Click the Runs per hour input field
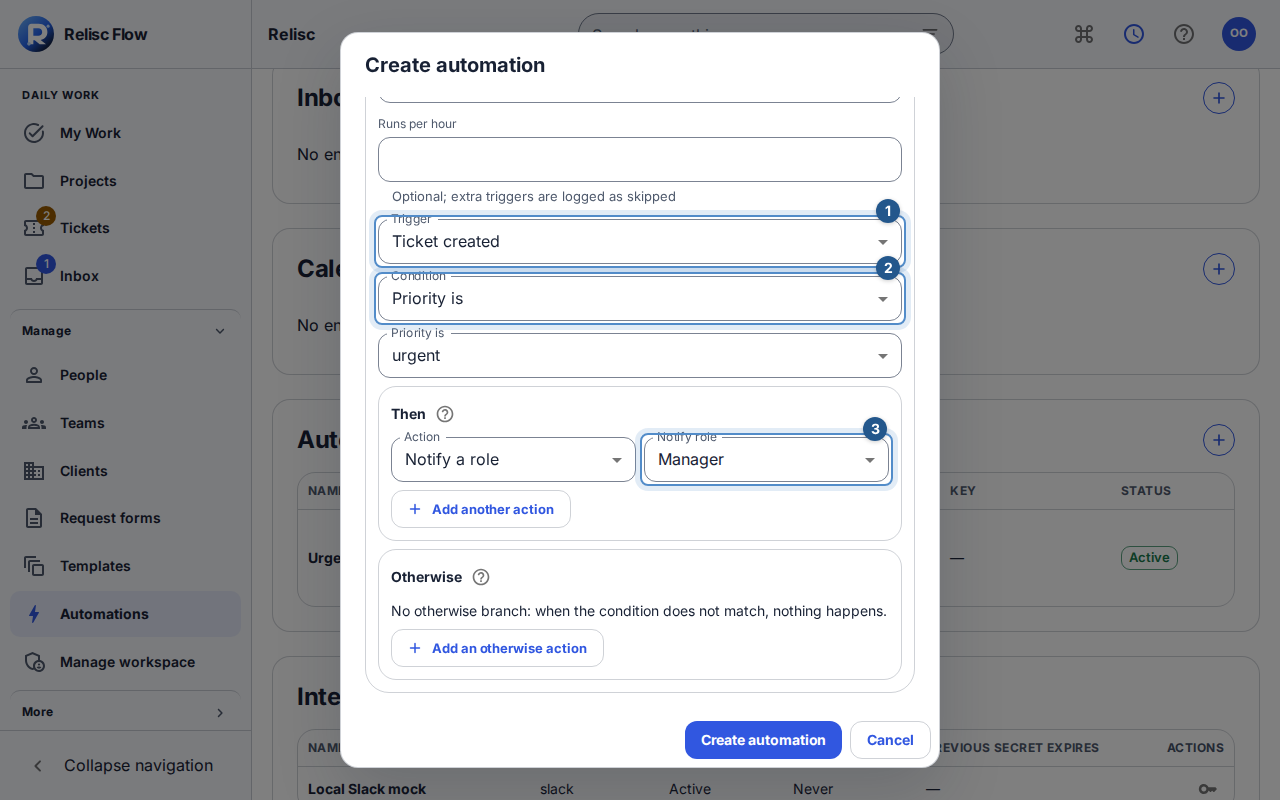Image resolution: width=1280 pixels, height=800 pixels. pyautogui.click(x=640, y=160)
